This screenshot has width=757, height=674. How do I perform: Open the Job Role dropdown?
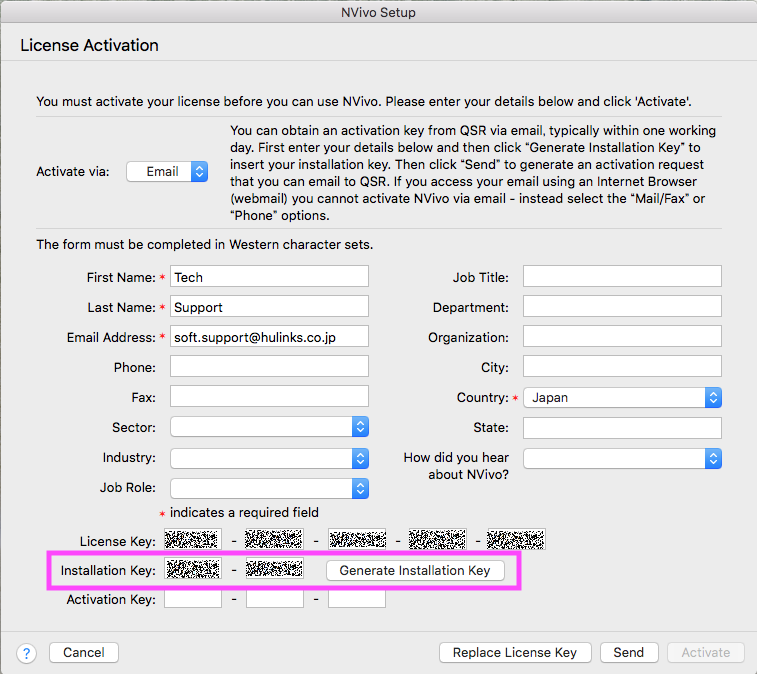point(269,488)
